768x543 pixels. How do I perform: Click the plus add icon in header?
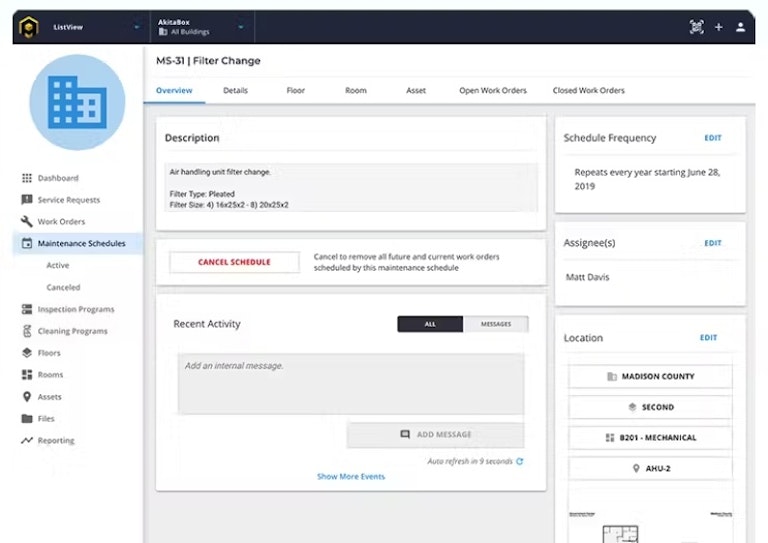719,27
